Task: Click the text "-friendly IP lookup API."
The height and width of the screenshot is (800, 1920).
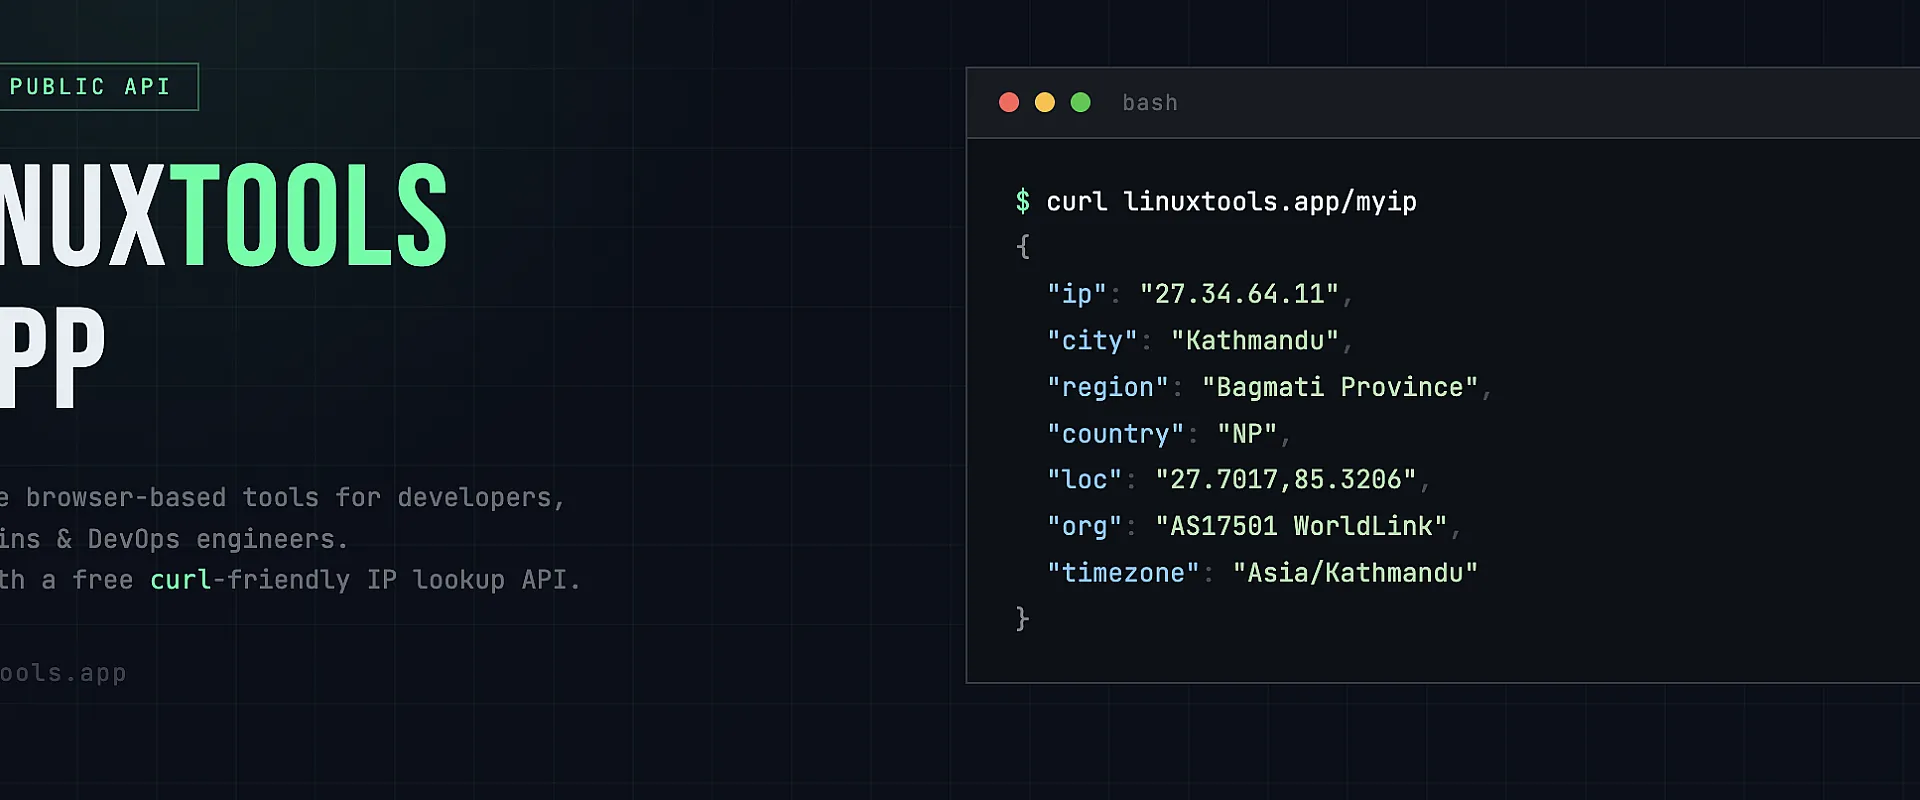Action: point(397,580)
